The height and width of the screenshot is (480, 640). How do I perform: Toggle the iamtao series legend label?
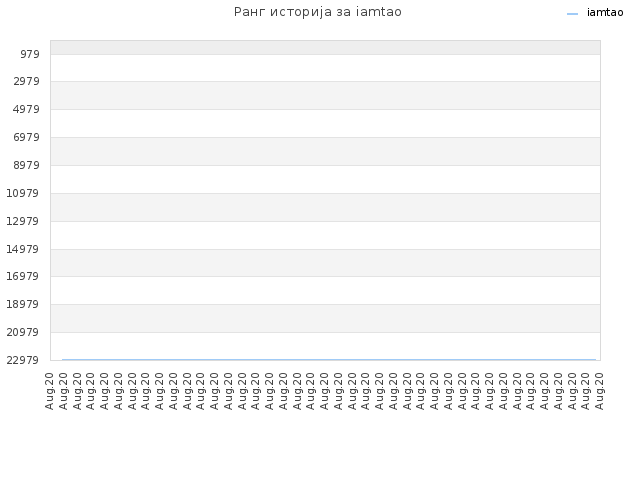click(605, 13)
